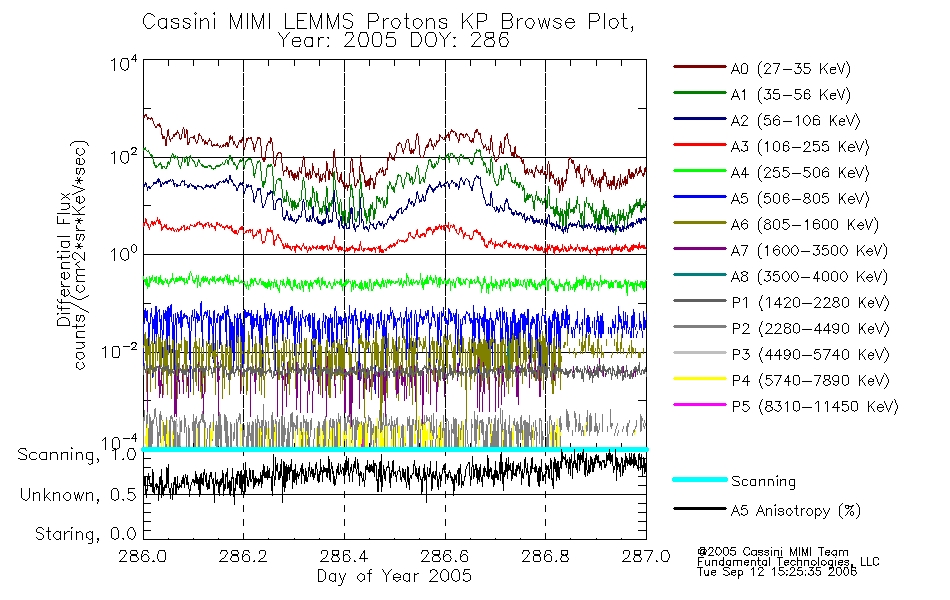Click the A2 (56-106 KeV) legend label
The width and height of the screenshot is (950, 600).
click(796, 121)
